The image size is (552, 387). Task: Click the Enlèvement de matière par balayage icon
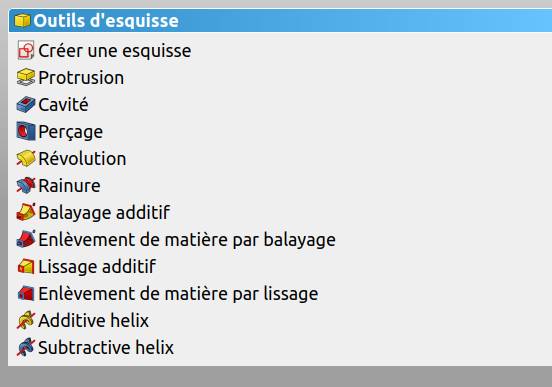tap(26, 239)
